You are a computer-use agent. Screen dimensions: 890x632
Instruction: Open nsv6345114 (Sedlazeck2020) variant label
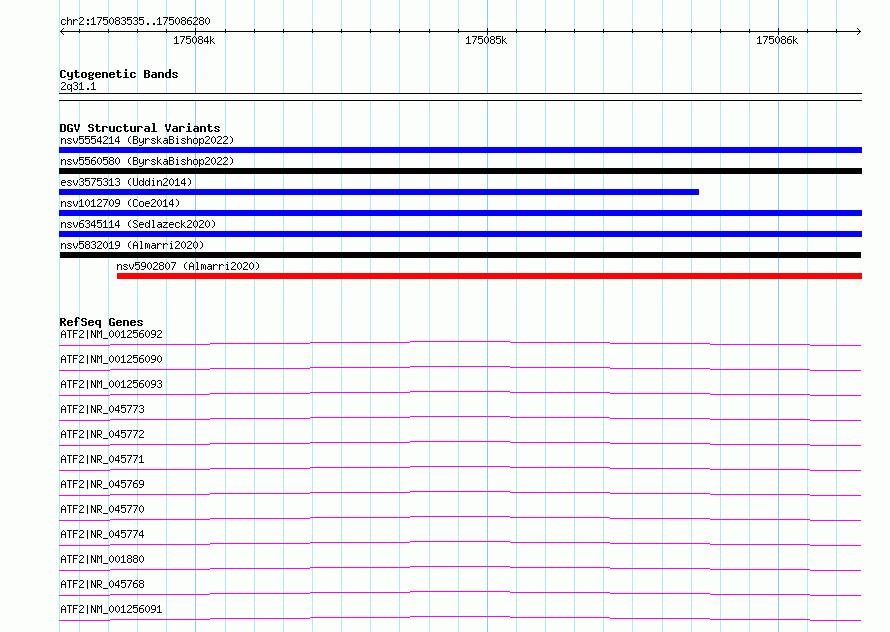click(x=138, y=224)
